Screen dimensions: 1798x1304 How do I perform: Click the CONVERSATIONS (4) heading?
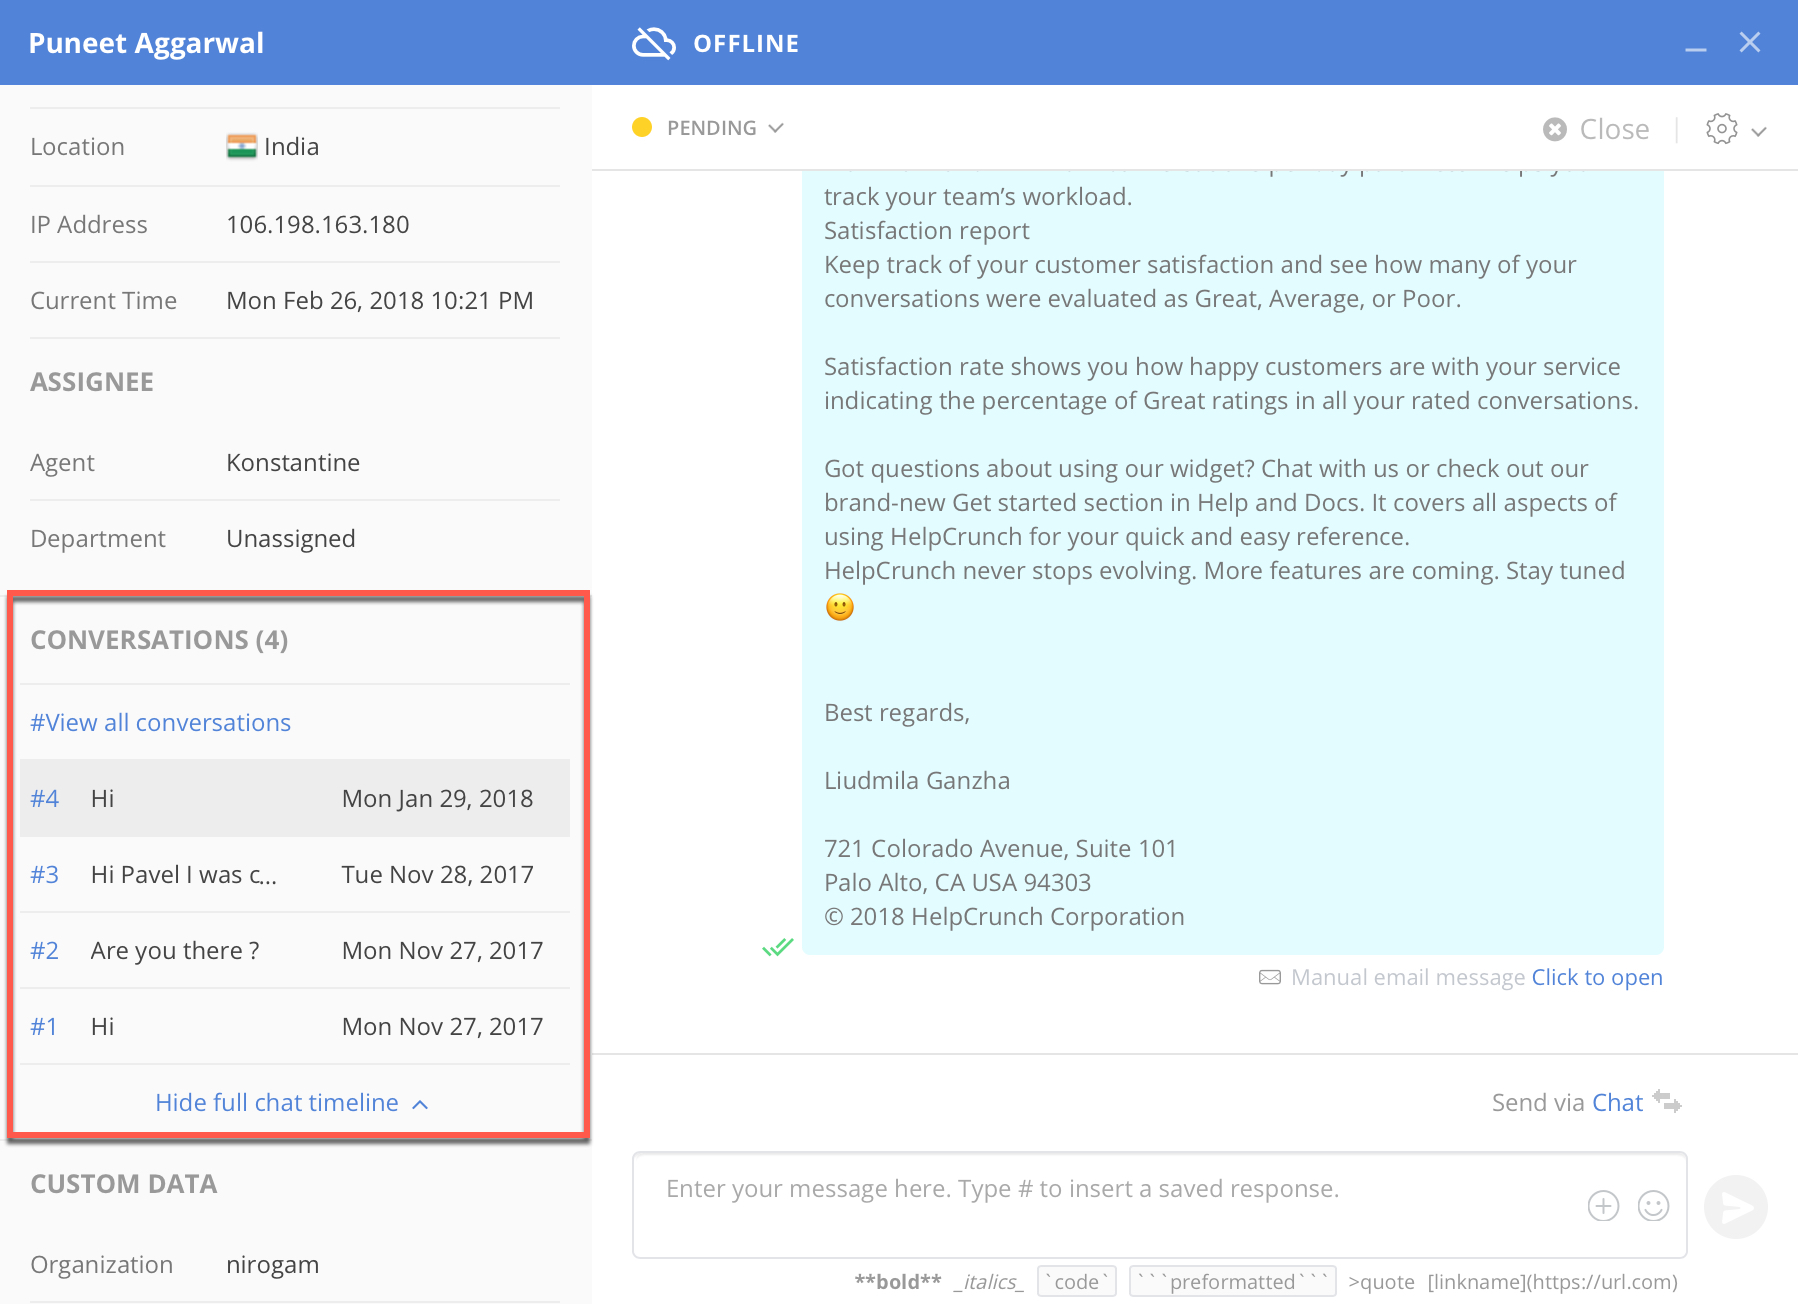tap(159, 640)
